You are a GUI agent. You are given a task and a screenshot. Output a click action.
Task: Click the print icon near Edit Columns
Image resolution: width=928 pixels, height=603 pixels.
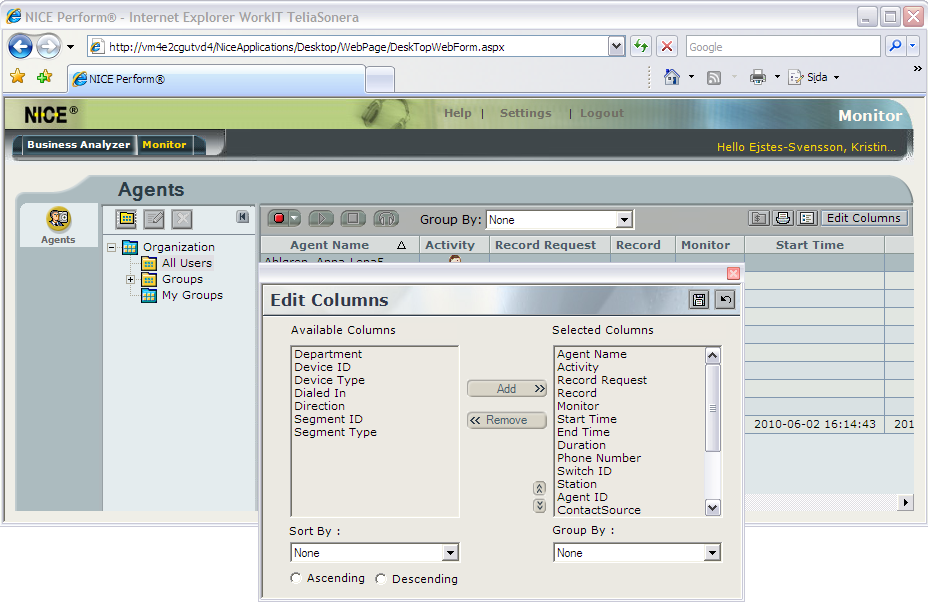(783, 218)
